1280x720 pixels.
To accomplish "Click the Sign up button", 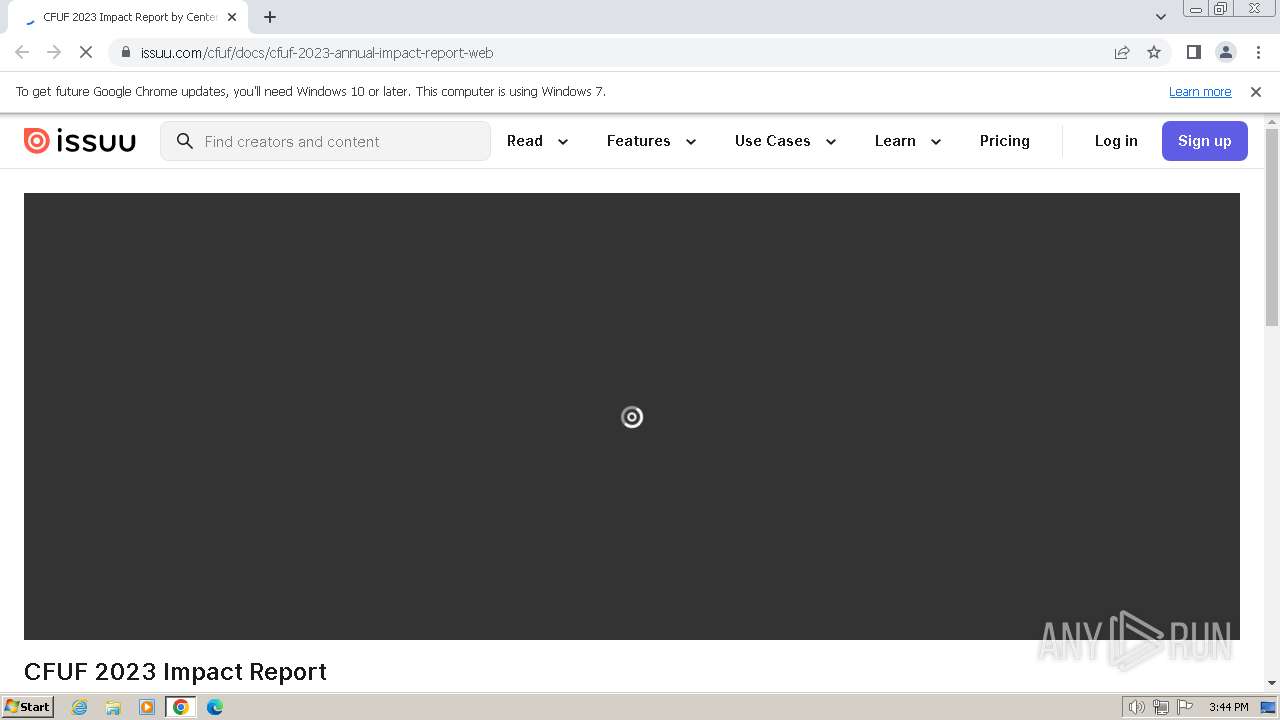I will coord(1204,141).
